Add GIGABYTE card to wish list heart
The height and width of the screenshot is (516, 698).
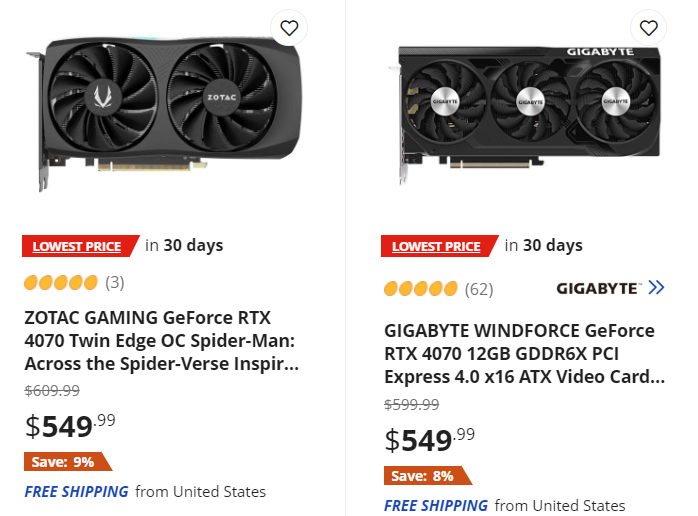pos(648,28)
